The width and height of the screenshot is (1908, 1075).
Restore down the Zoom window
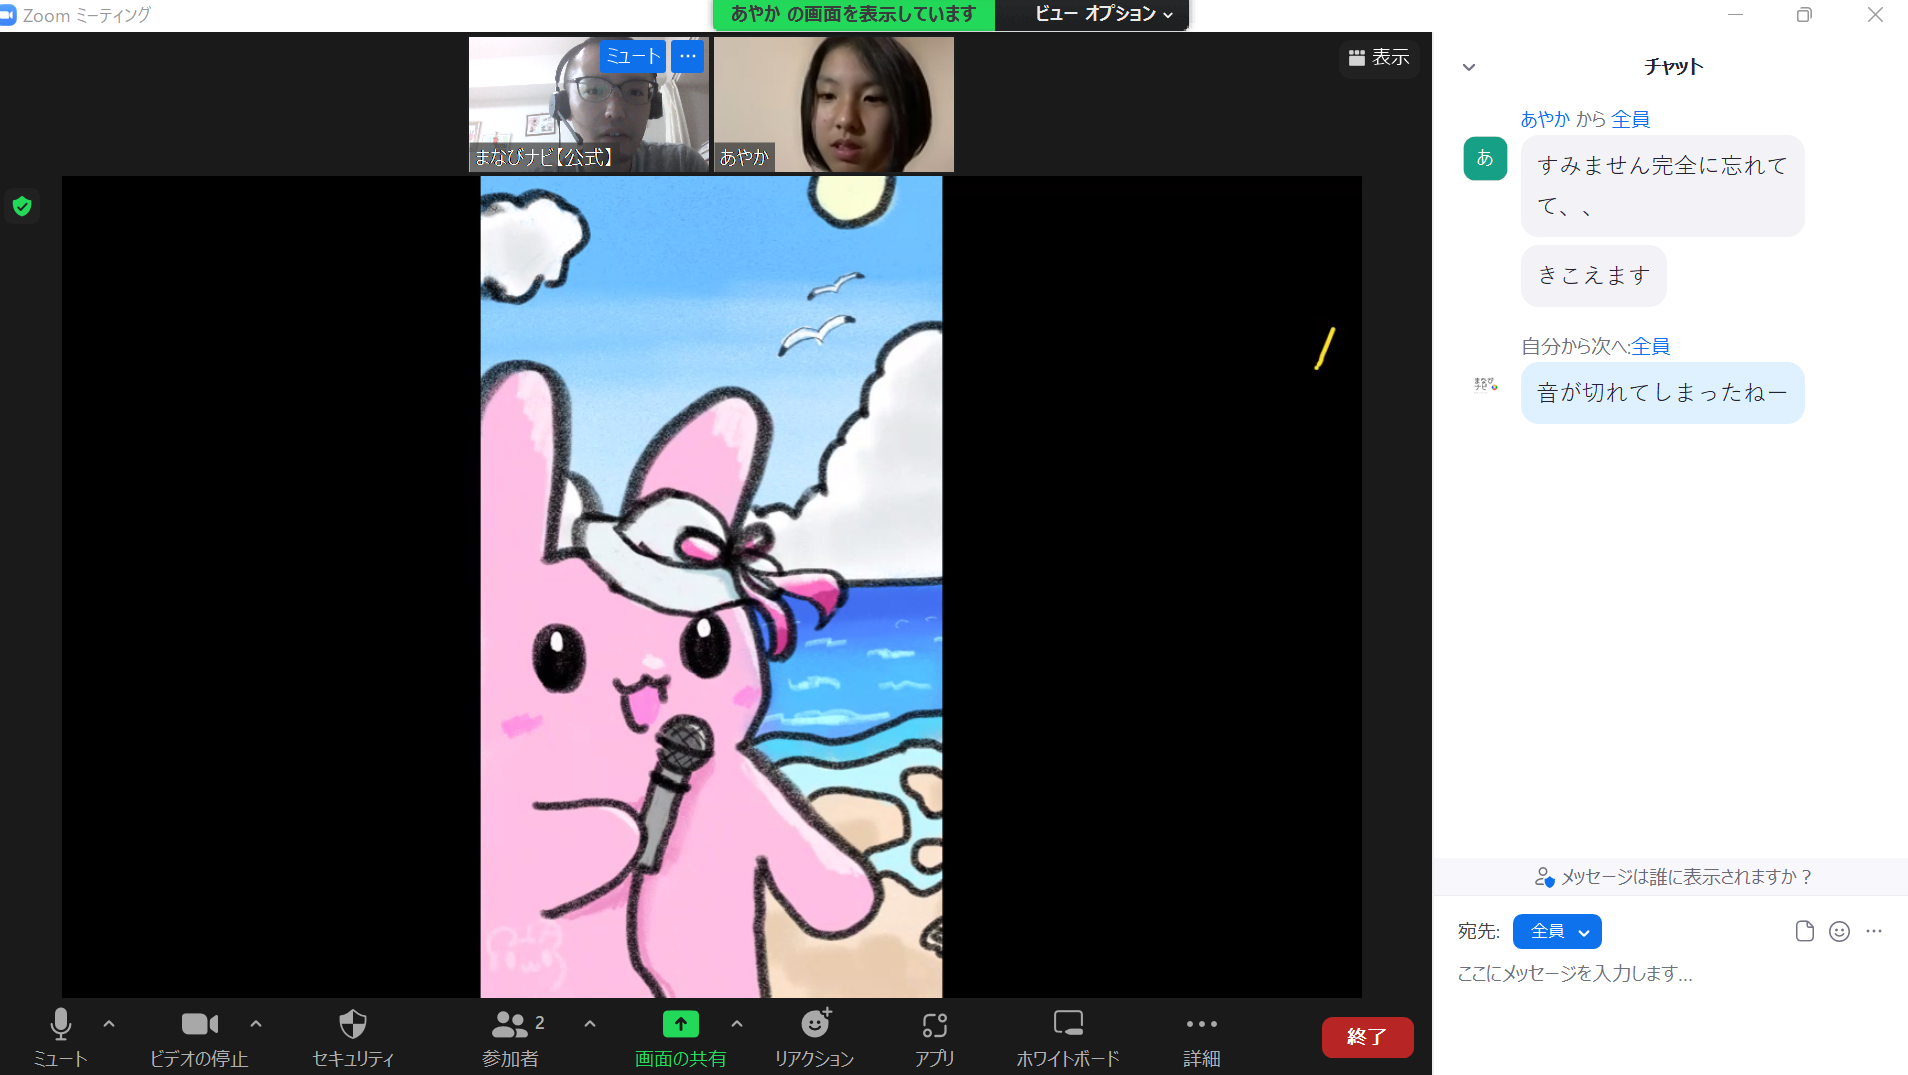click(x=1804, y=15)
